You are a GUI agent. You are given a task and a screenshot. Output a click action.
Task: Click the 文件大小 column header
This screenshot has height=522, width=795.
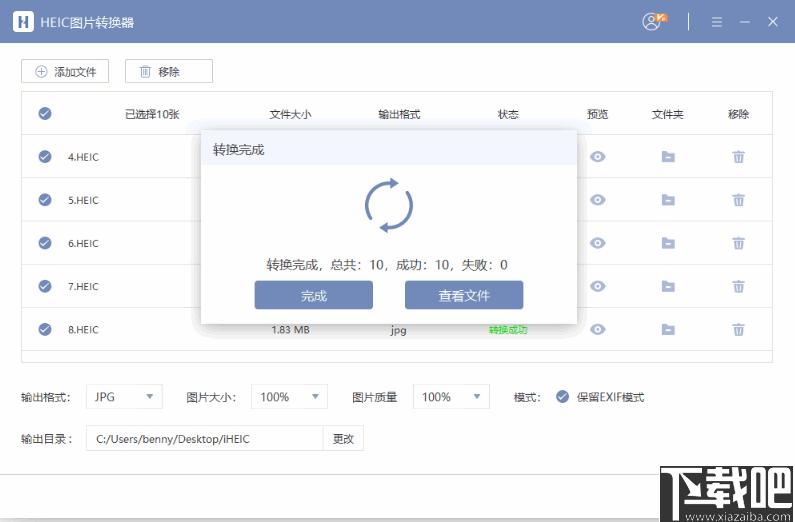point(291,114)
